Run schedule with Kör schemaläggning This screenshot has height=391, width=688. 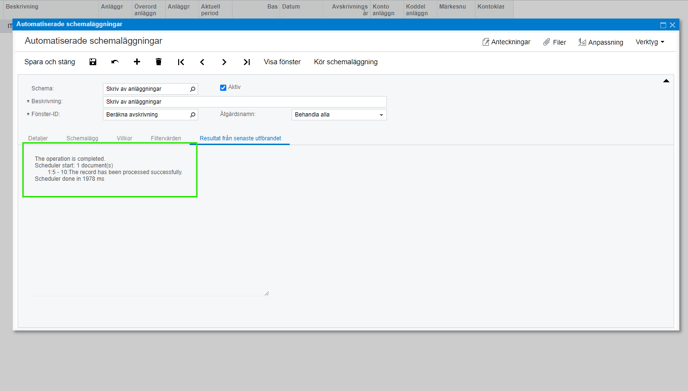click(346, 62)
